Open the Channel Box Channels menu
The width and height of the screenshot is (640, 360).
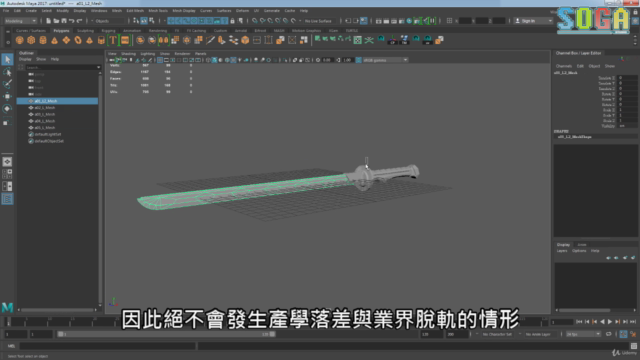564,66
